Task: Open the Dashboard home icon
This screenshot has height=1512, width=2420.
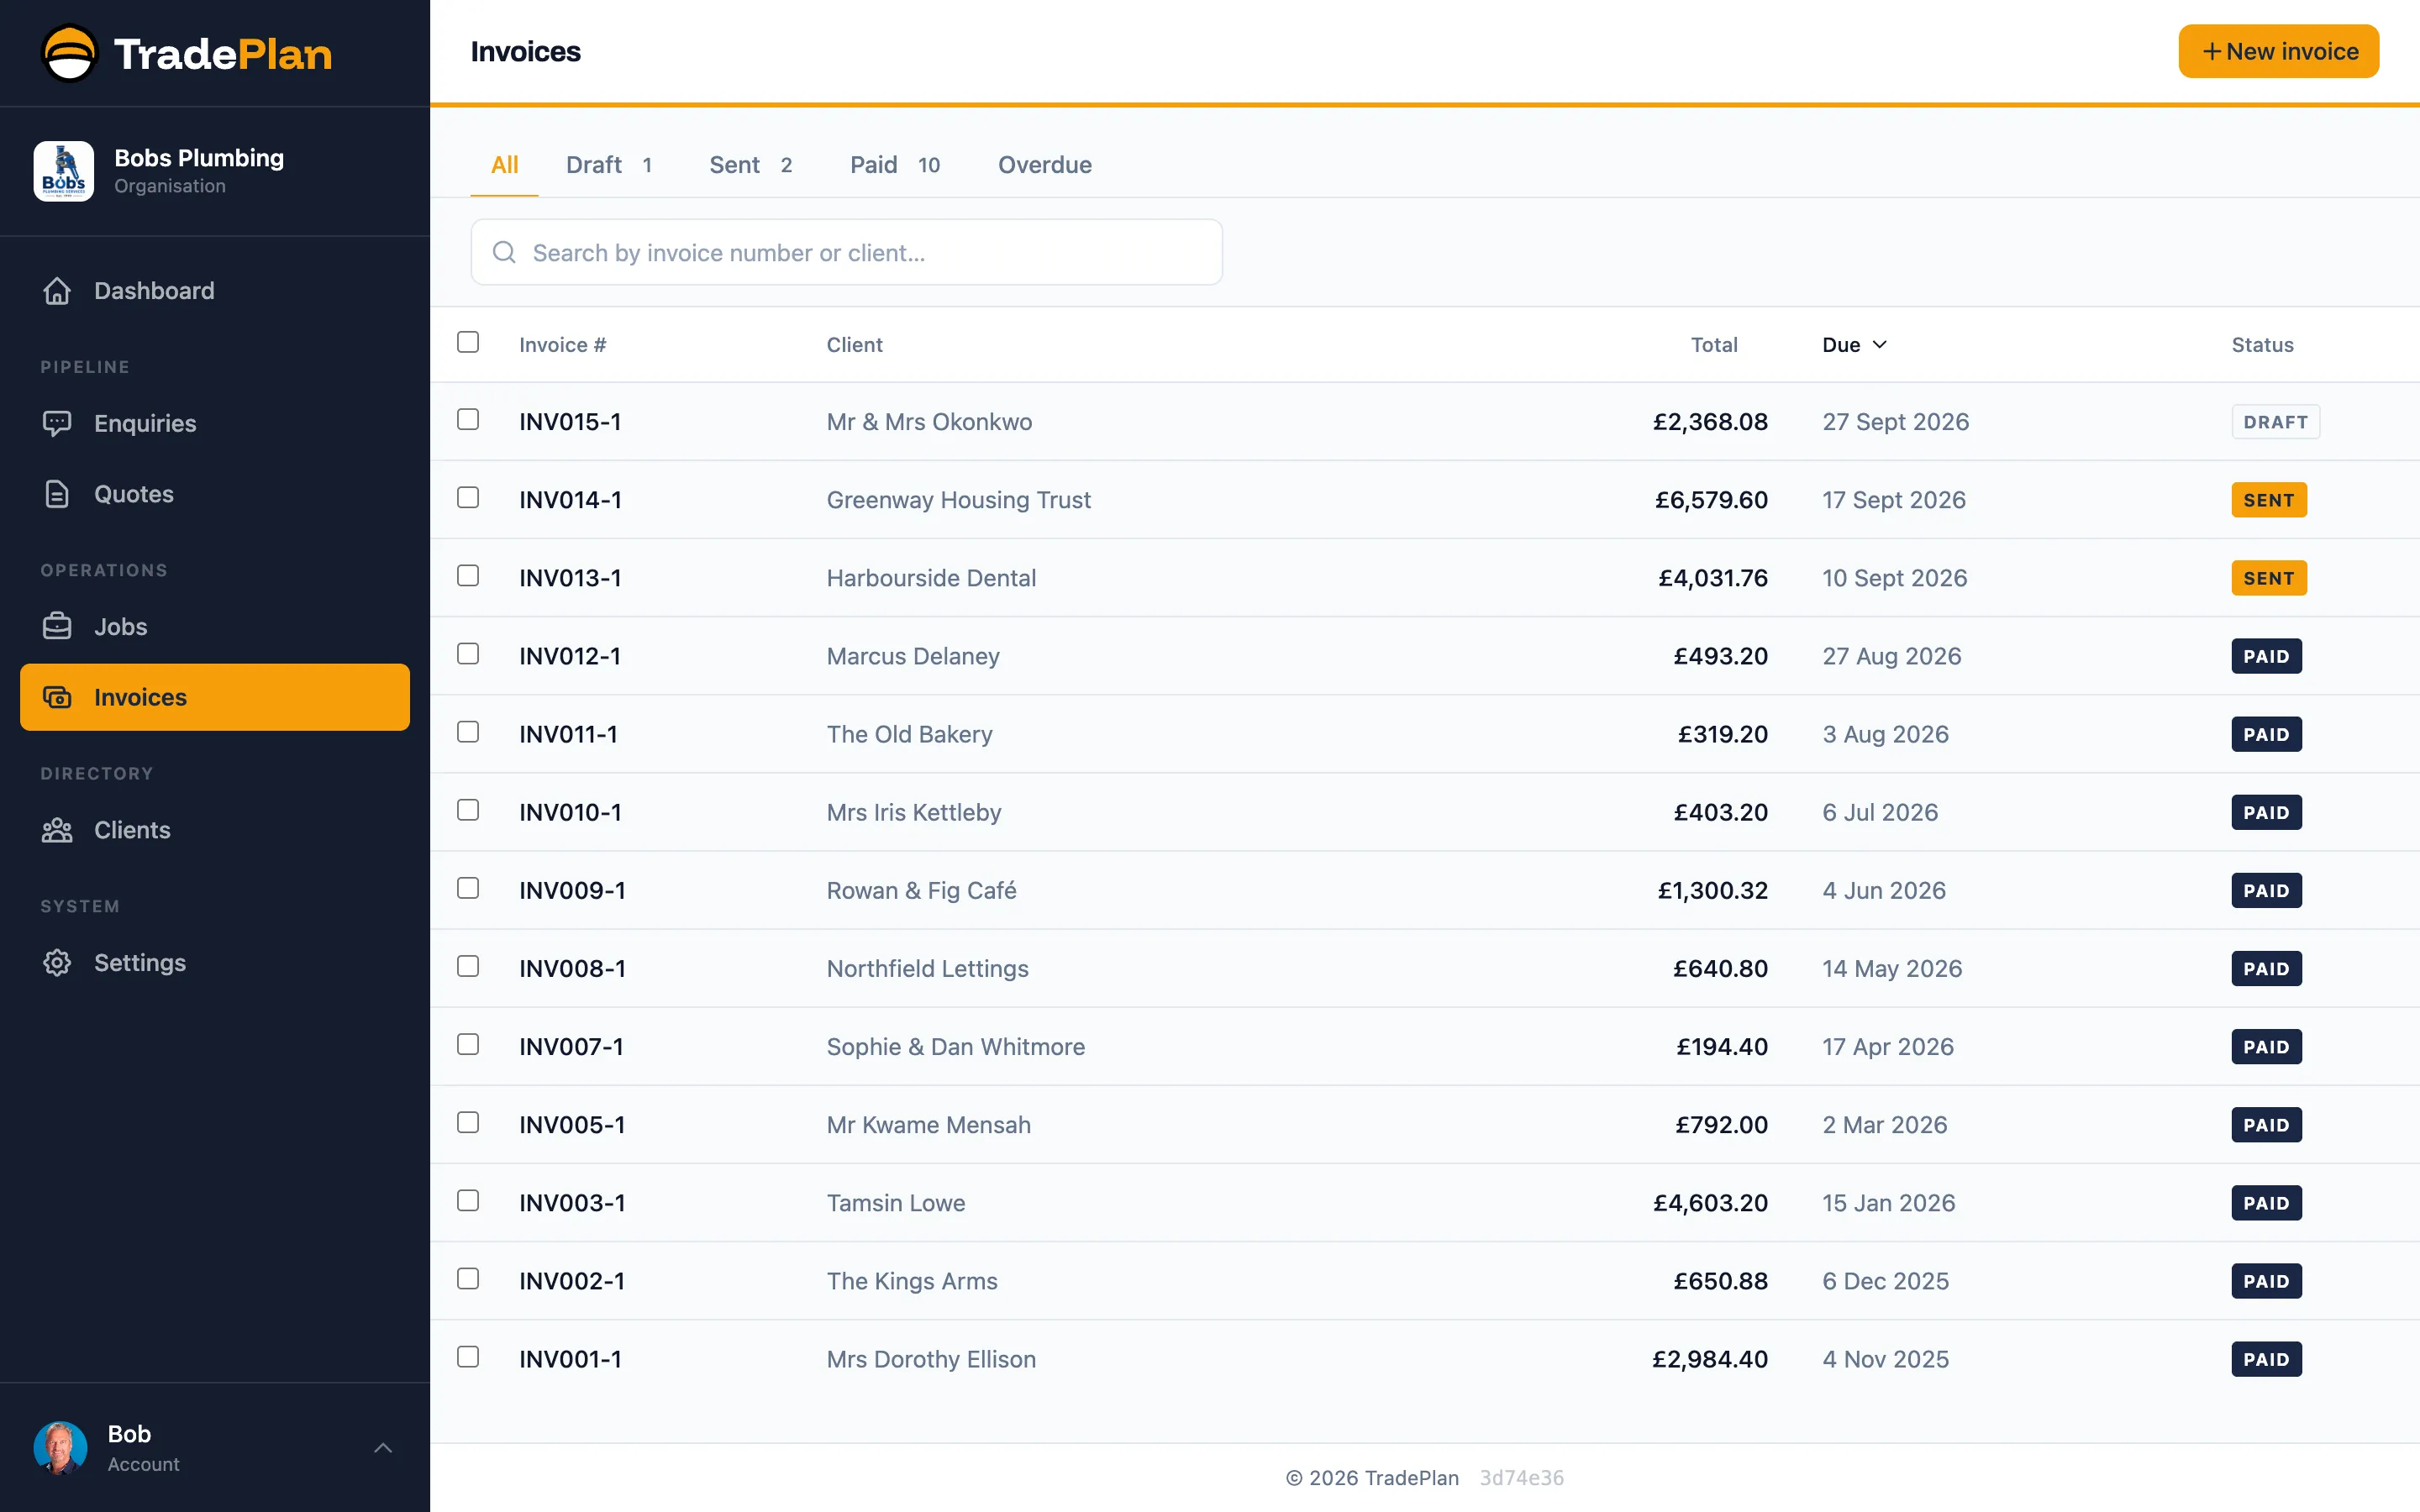Action: 57,291
